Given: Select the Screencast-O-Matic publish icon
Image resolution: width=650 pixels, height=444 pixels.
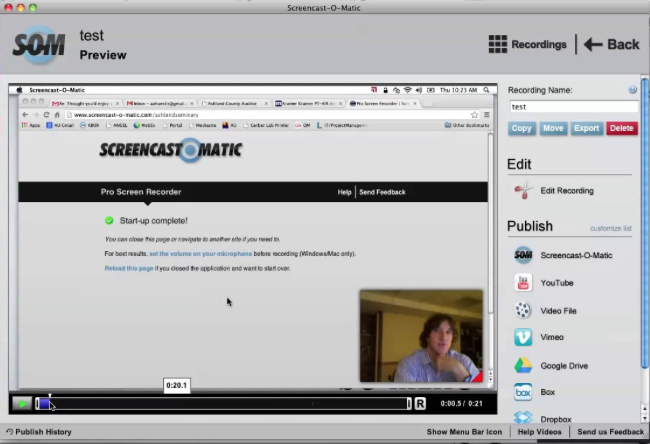Looking at the screenshot, I should [x=523, y=255].
